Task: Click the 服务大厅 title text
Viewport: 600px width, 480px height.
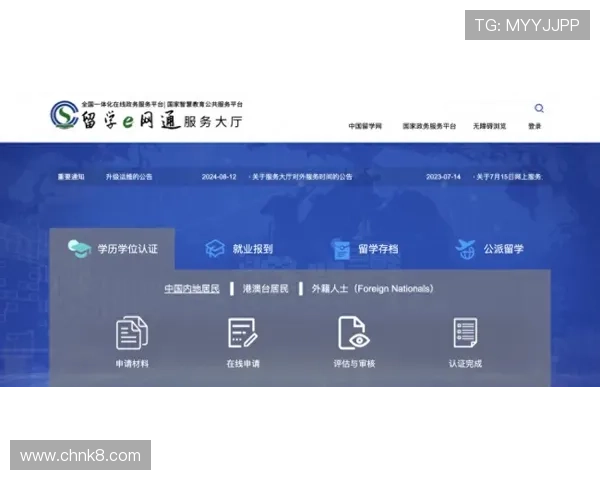Action: 213,122
